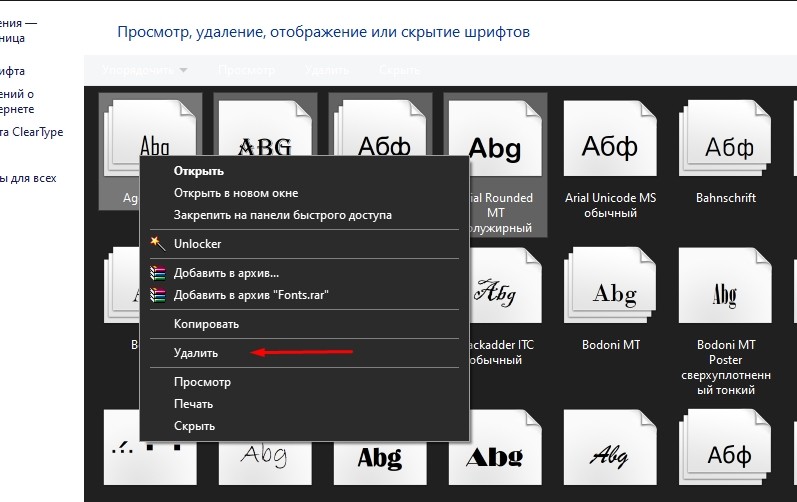Select the Arial Rounded MT font thumbnail
Screen dimensions: 797x502
click(496, 138)
